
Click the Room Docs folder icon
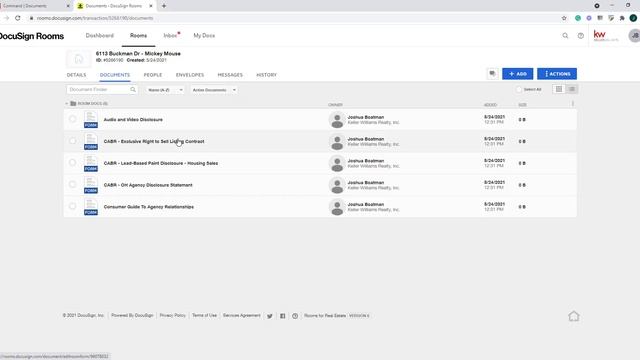click(73, 104)
